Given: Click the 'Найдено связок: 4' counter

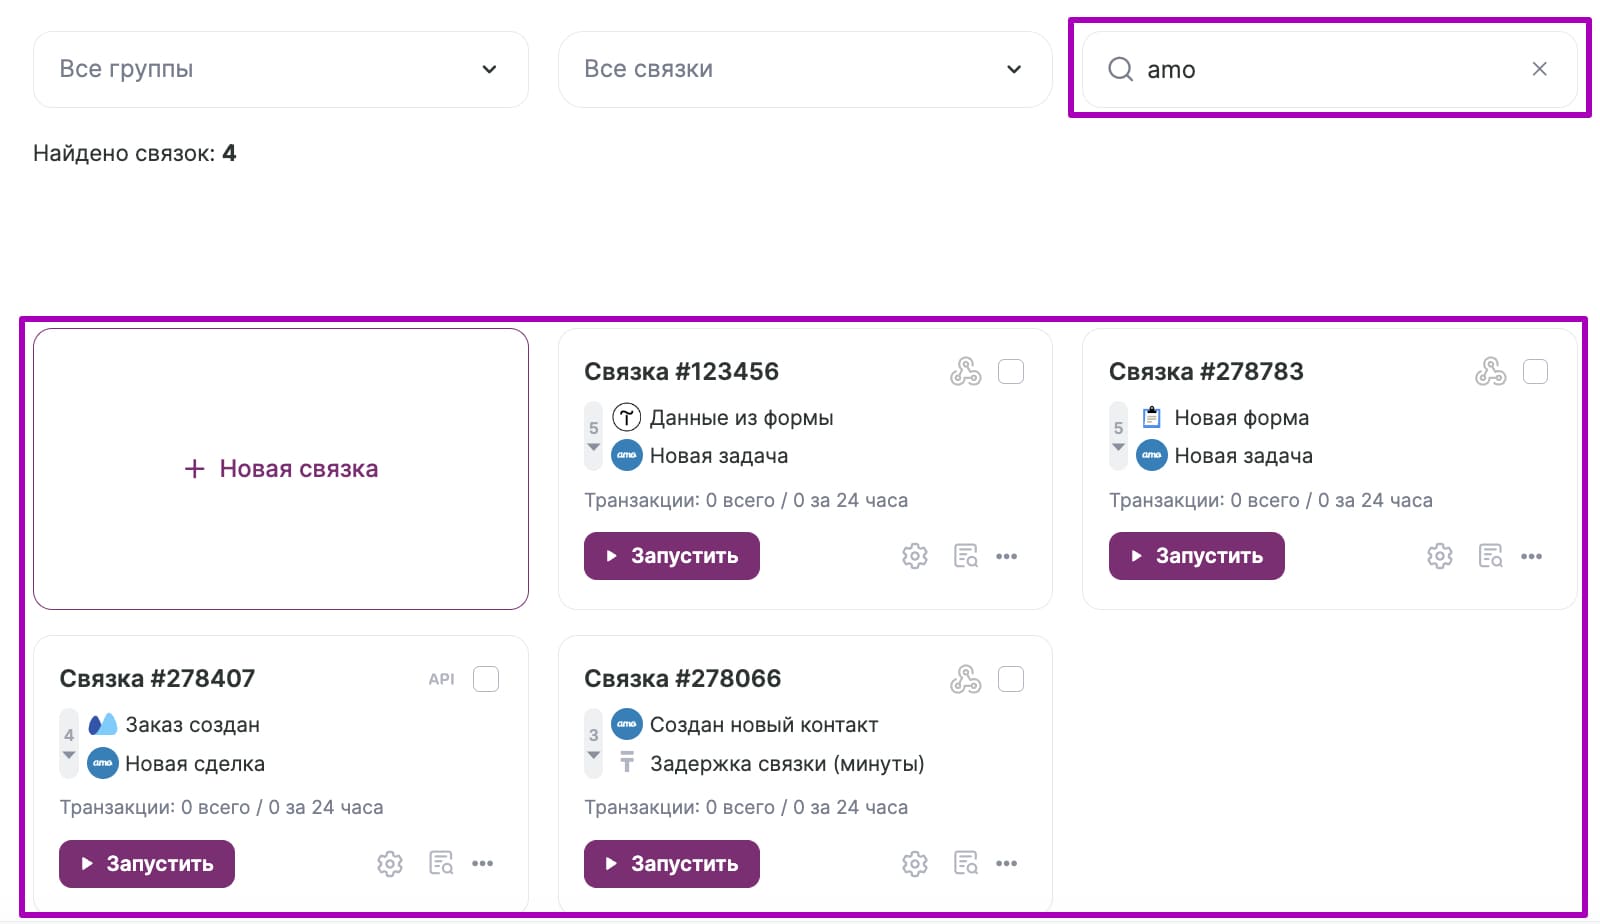Looking at the screenshot, I should (x=134, y=153).
